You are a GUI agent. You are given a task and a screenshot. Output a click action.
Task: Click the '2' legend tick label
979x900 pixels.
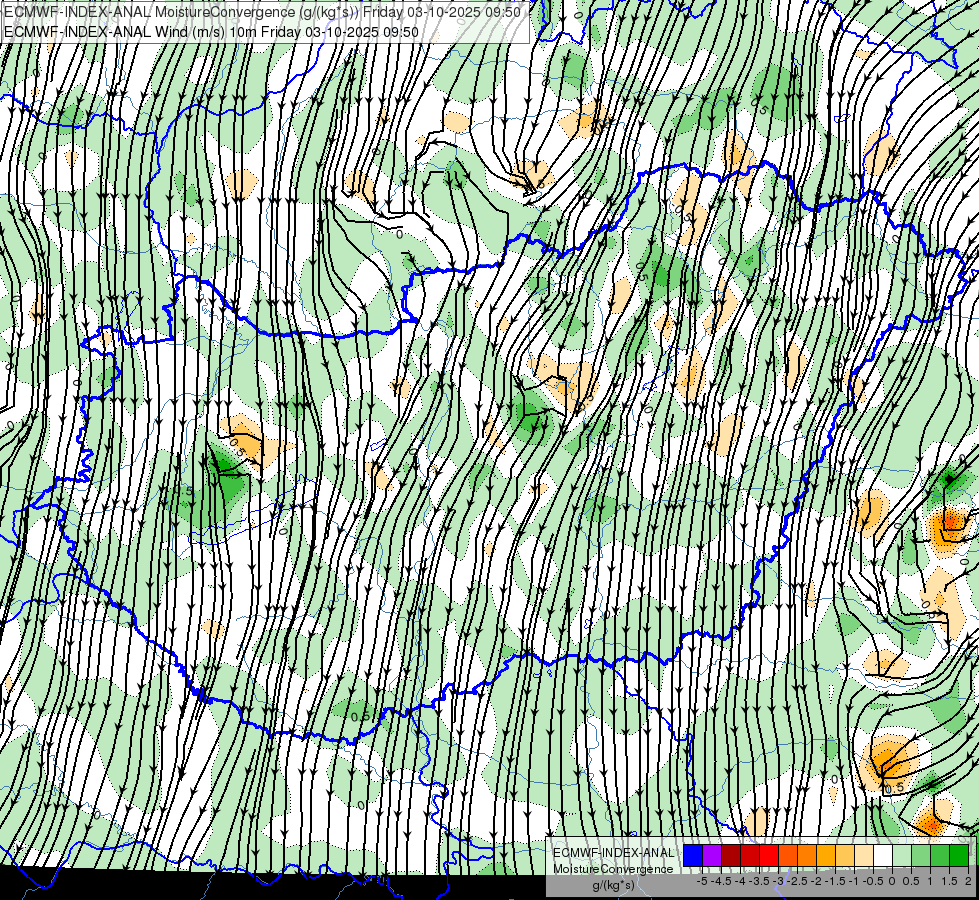[x=968, y=881]
